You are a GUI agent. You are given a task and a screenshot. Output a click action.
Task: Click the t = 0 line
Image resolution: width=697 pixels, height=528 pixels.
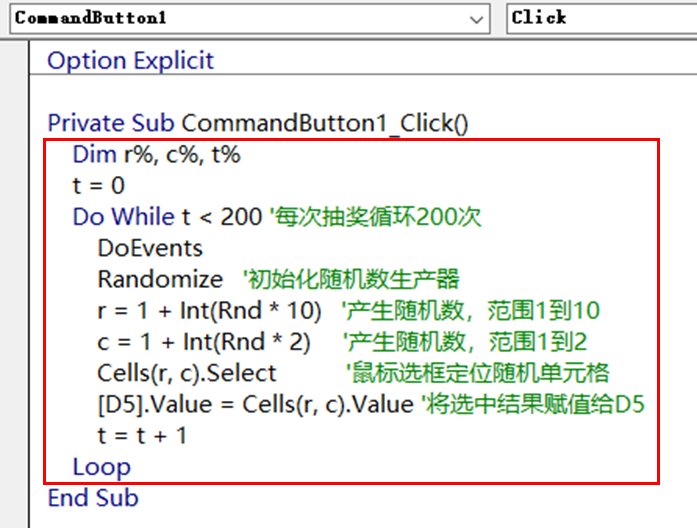coord(99,185)
